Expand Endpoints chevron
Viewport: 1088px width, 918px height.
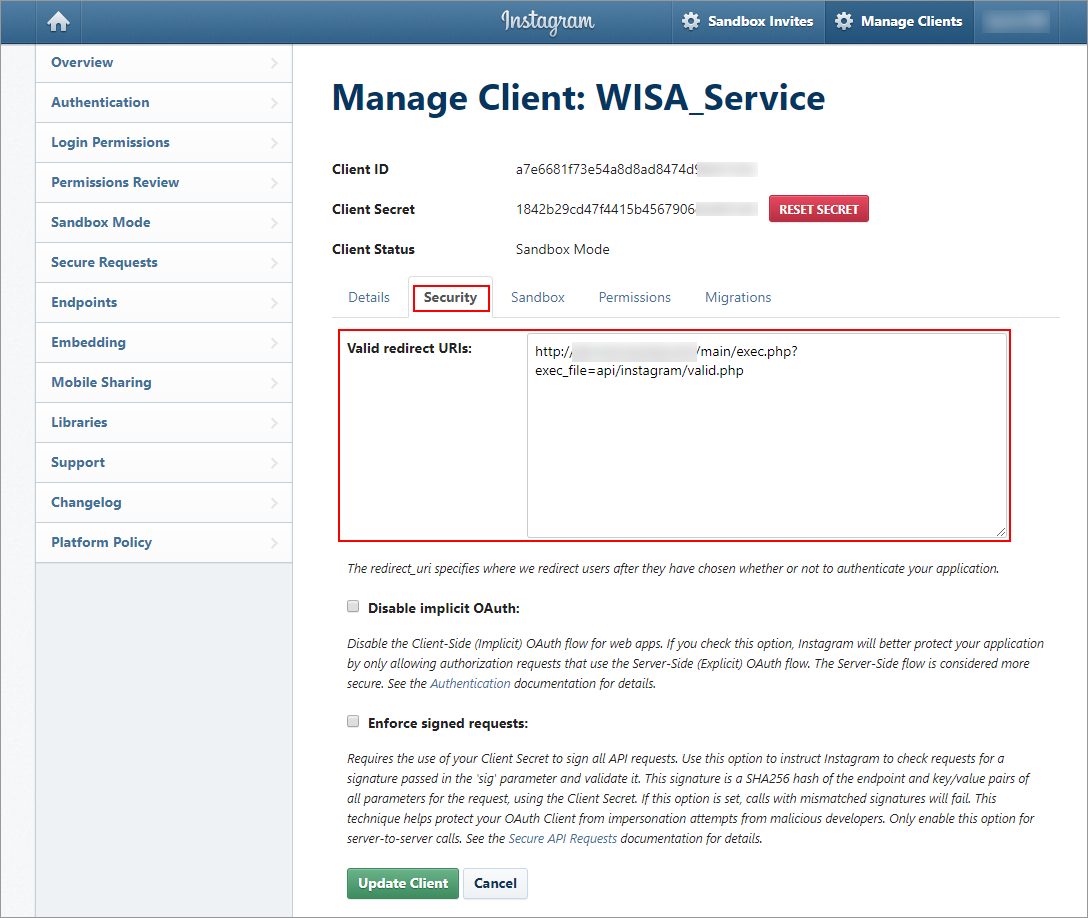pos(274,303)
